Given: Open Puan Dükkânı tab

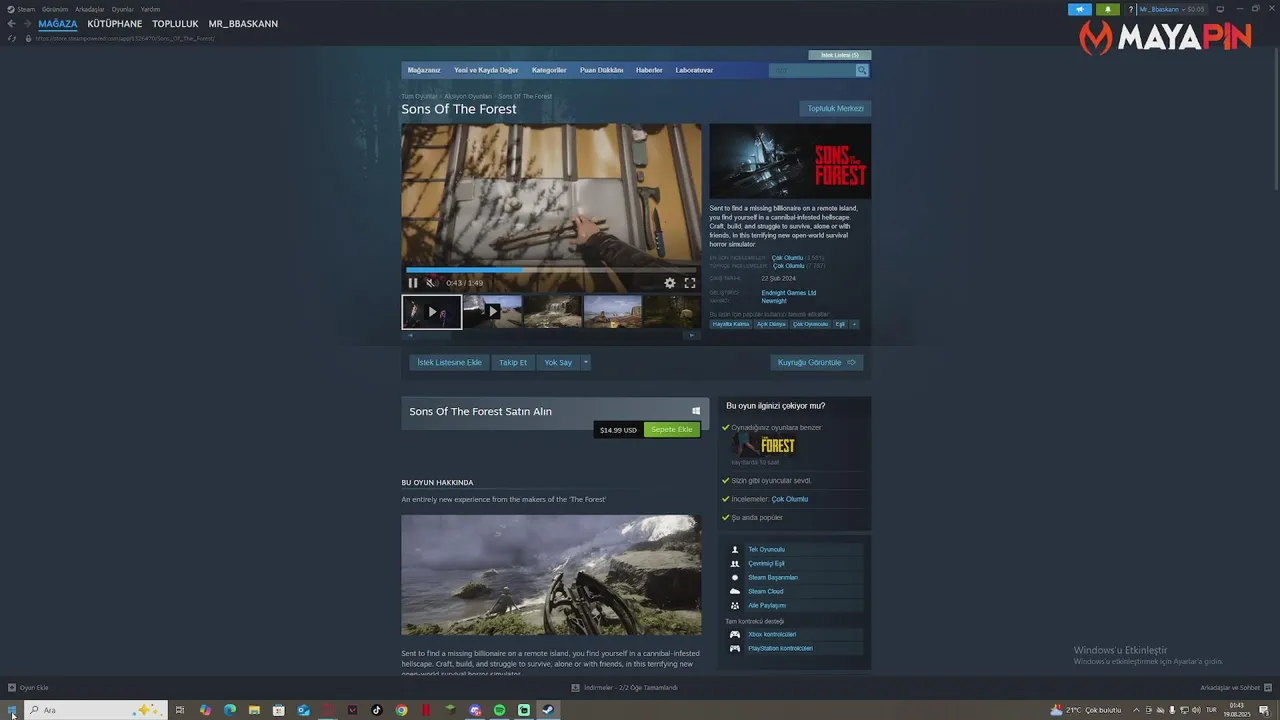Looking at the screenshot, I should tap(601, 70).
